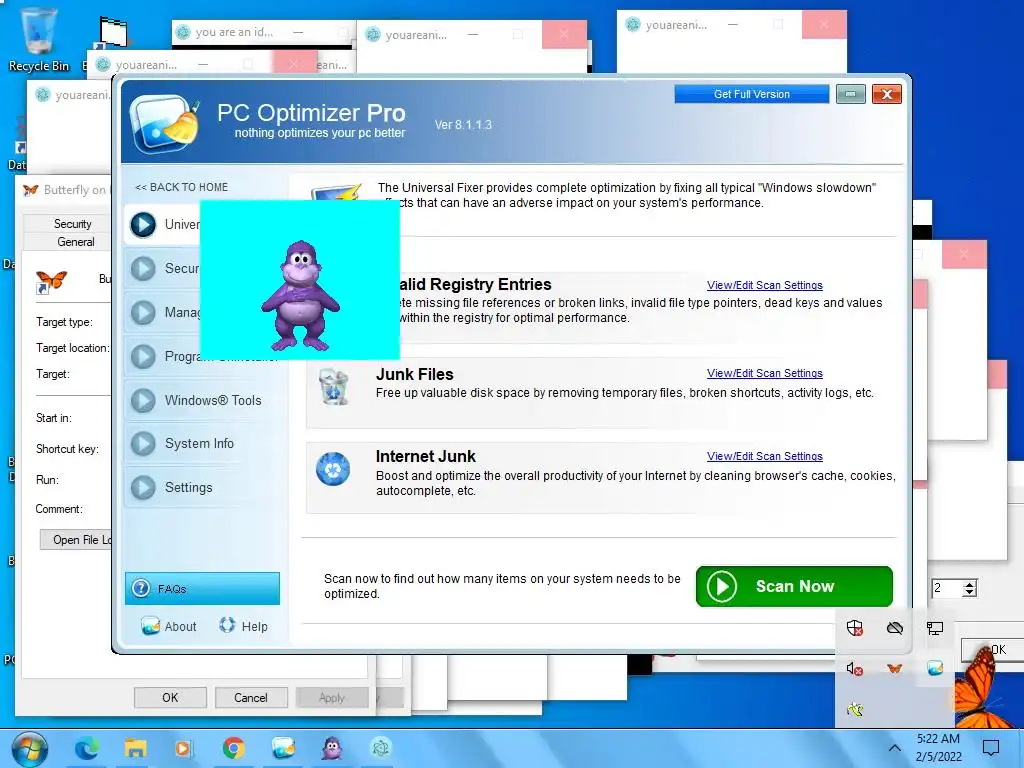This screenshot has height=768, width=1024.
Task: Open the Windows Start menu orb
Action: pyautogui.click(x=29, y=748)
